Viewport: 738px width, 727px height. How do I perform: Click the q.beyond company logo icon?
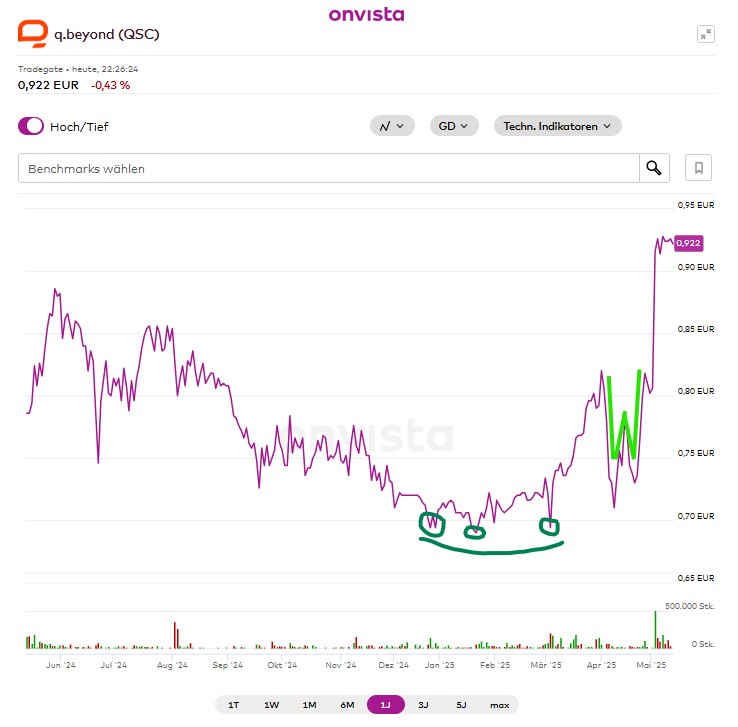[32, 35]
